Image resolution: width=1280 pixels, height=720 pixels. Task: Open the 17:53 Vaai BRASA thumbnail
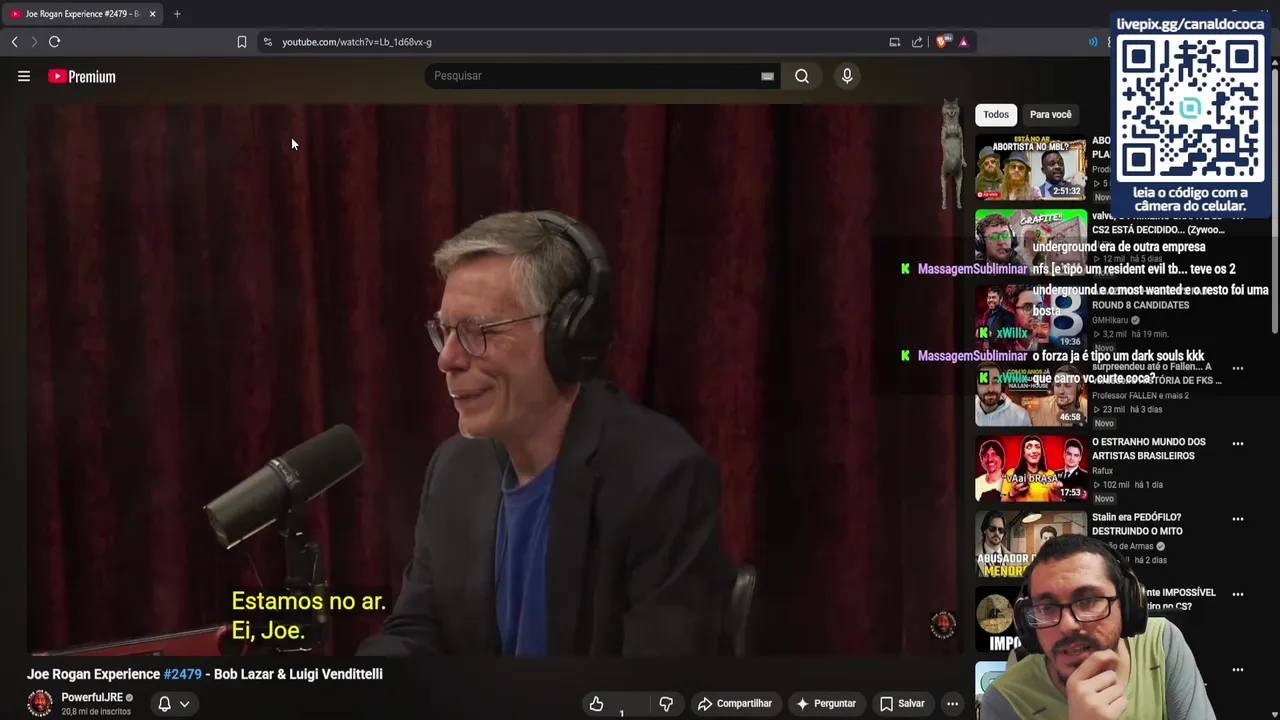click(1031, 469)
